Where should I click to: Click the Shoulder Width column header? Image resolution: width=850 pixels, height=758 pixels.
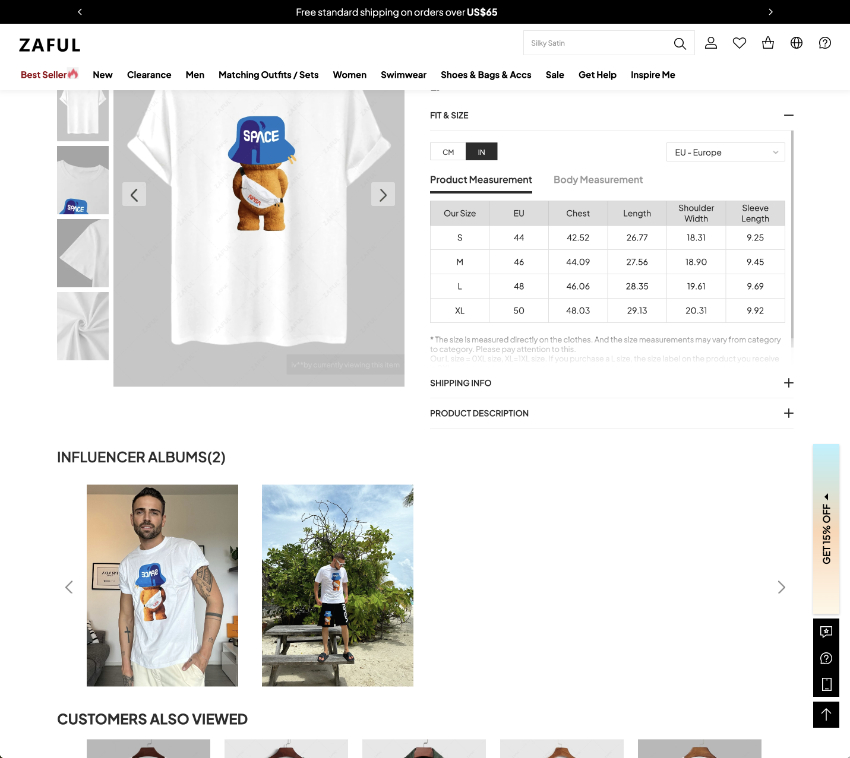(x=696, y=213)
